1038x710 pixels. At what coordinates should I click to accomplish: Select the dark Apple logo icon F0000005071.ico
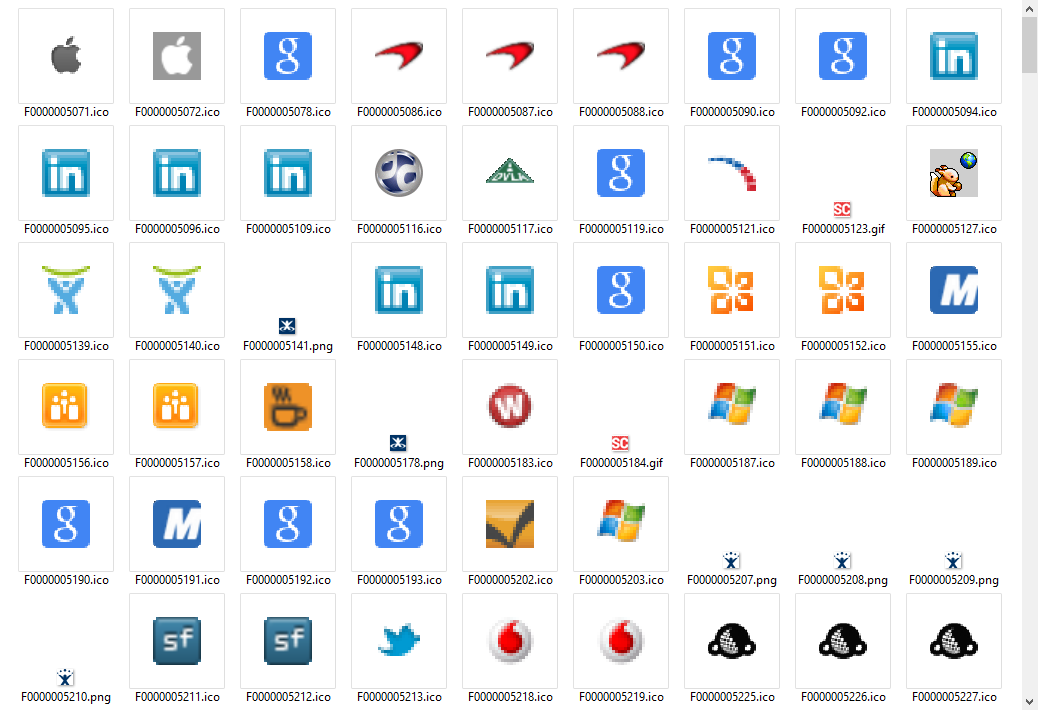(x=66, y=56)
